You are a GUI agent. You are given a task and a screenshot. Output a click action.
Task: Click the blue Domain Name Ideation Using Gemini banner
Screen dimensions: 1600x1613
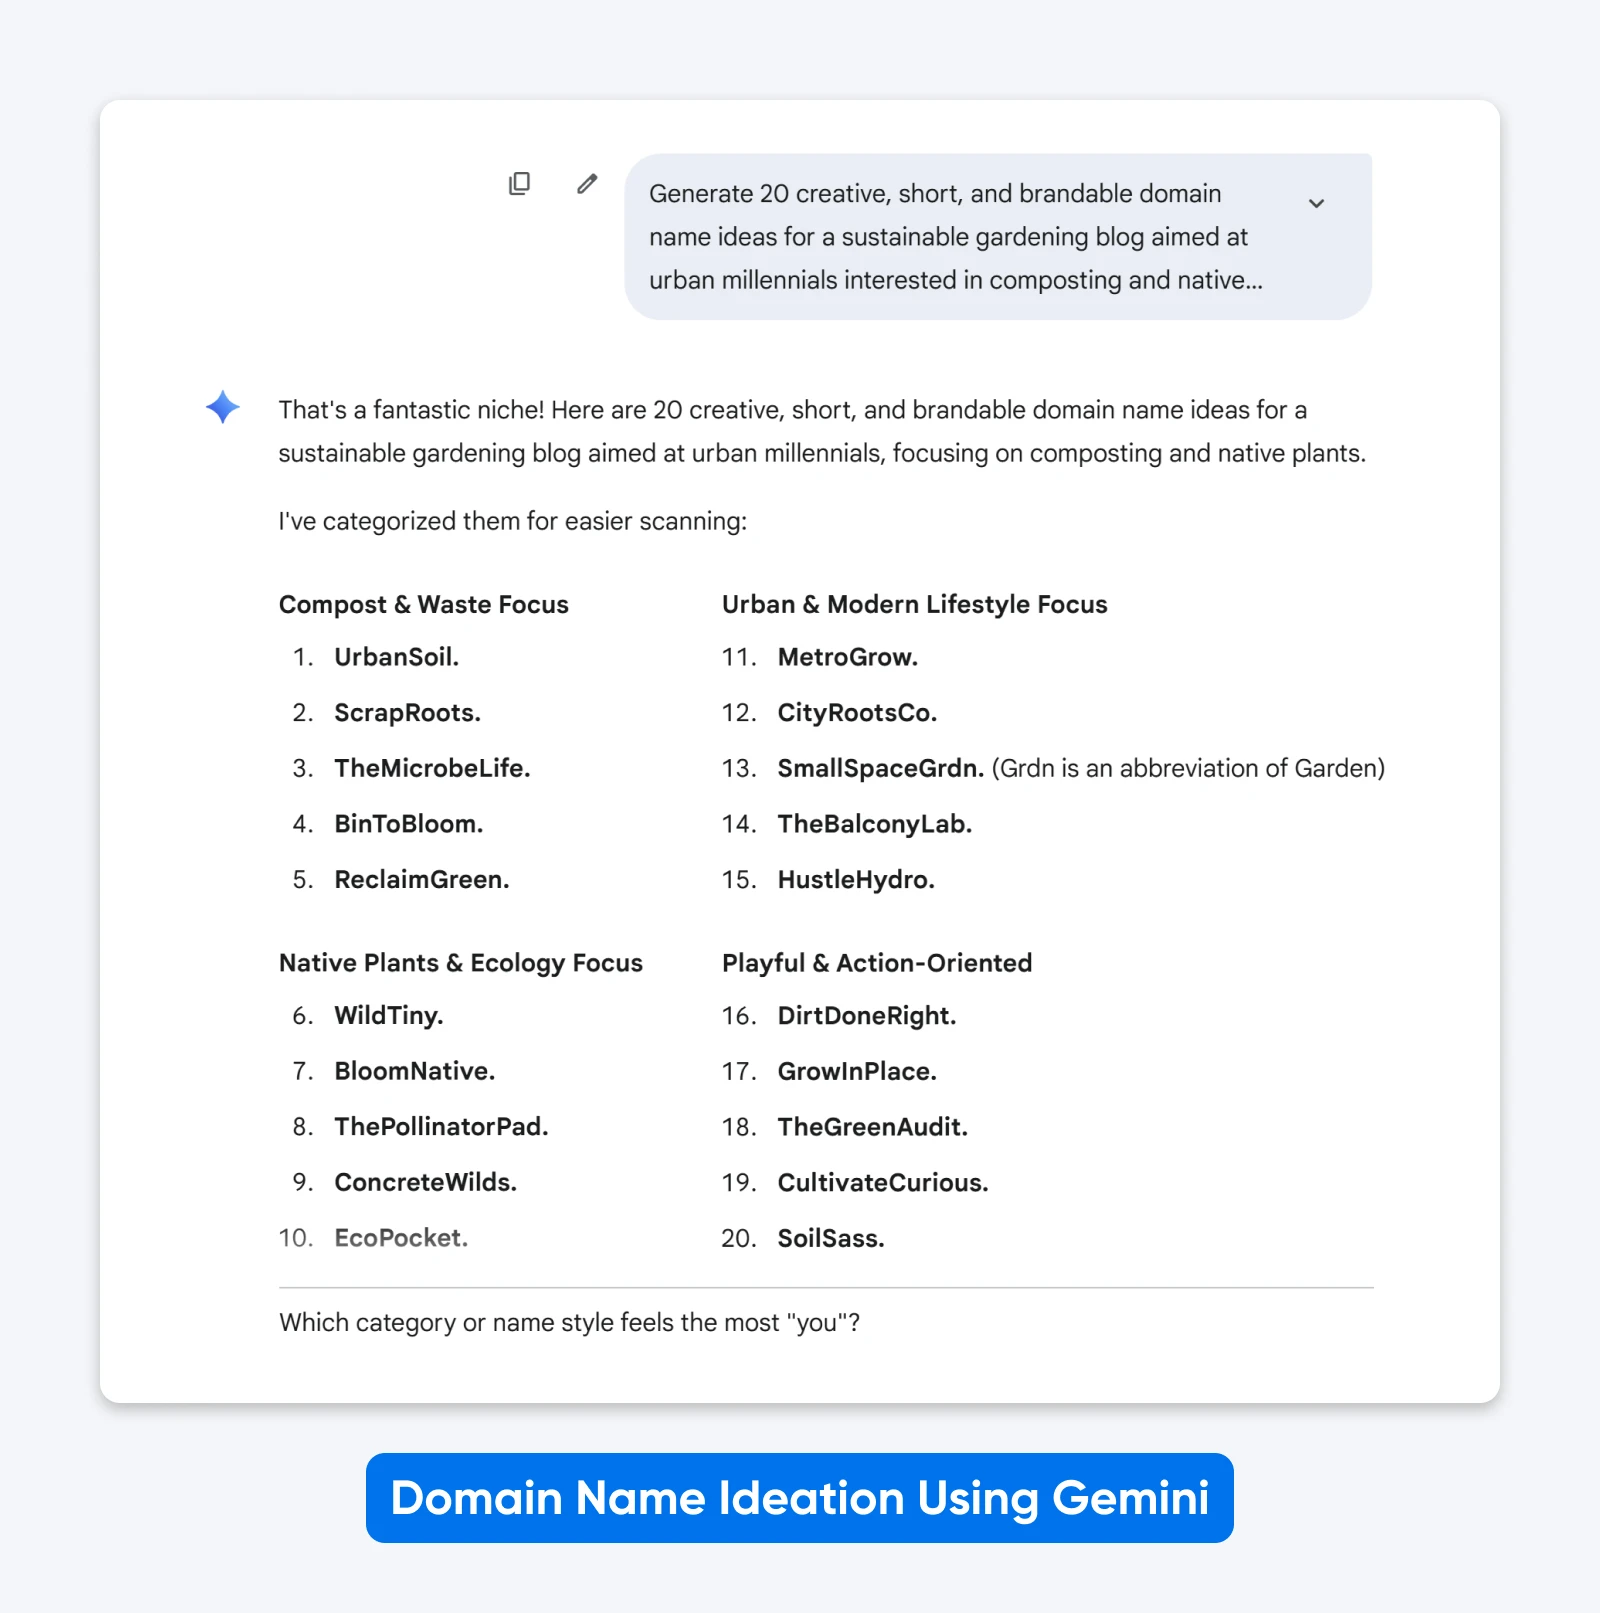click(x=800, y=1498)
